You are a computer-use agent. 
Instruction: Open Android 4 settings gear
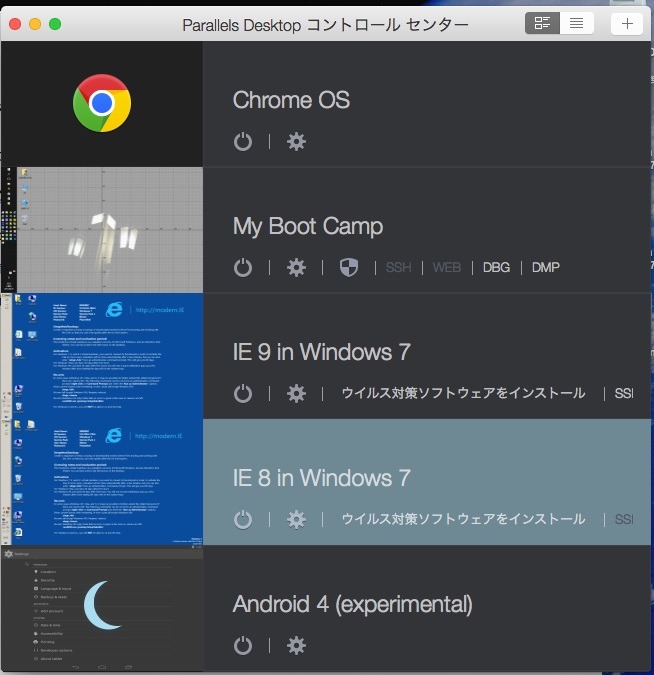pyautogui.click(x=296, y=645)
